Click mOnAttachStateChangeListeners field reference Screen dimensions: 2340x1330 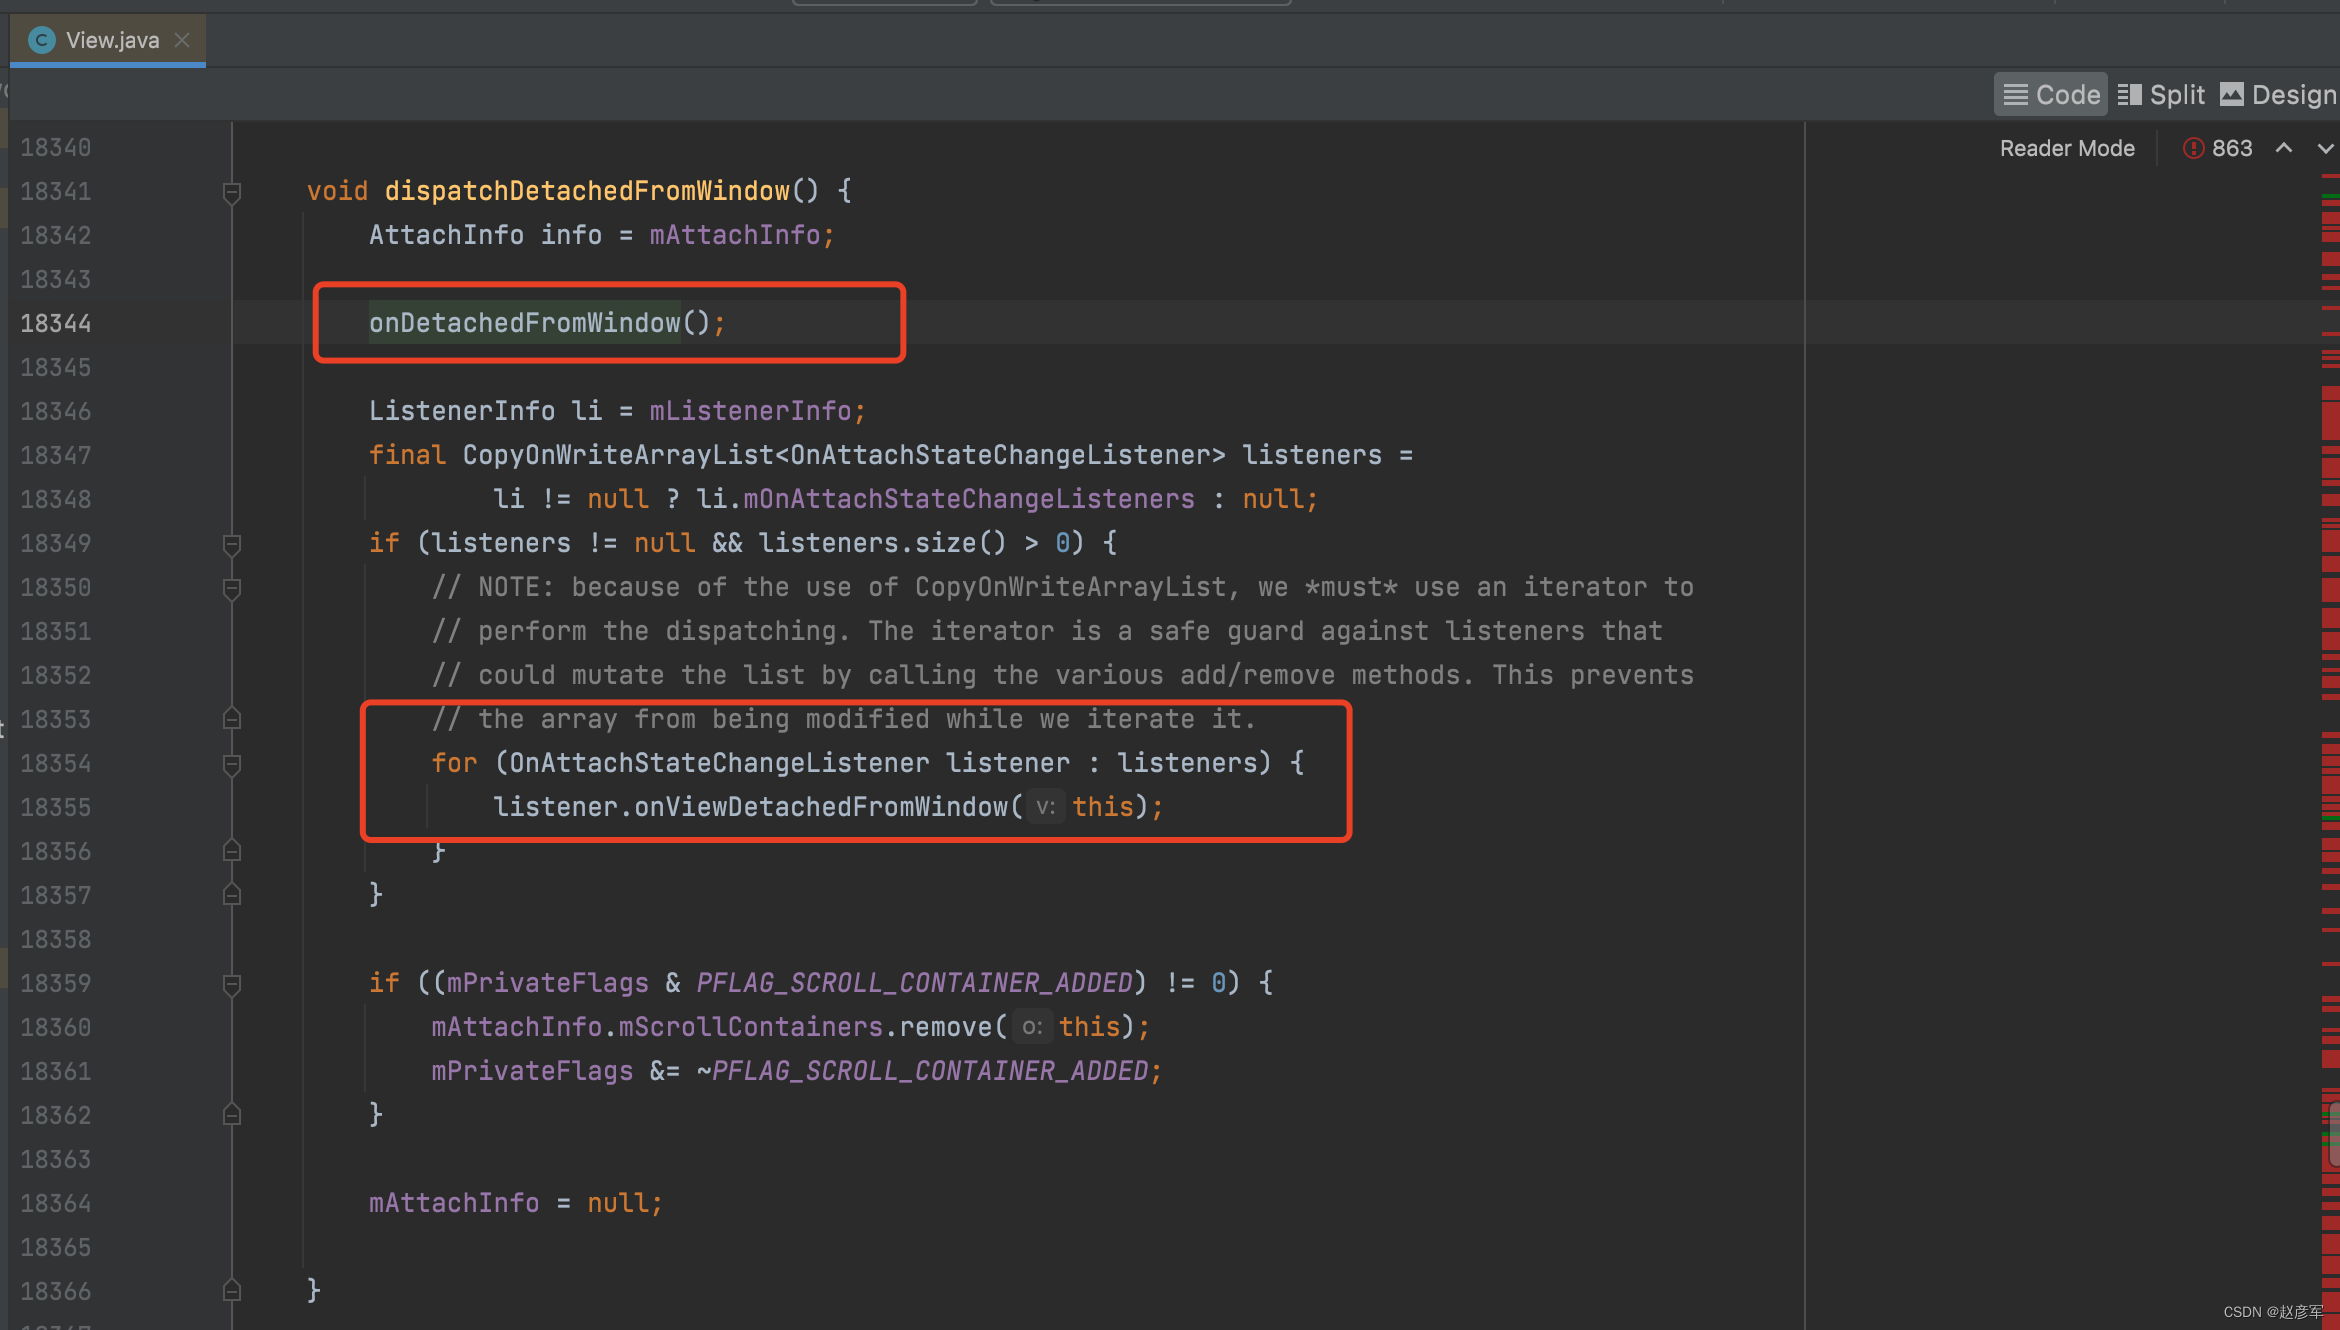(969, 499)
